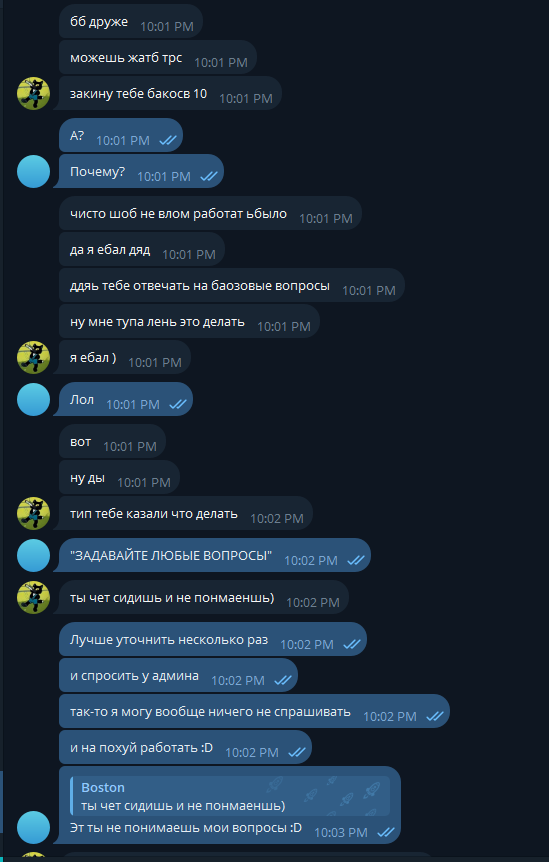The height and width of the screenshot is (862, 549).
Task: Select the message "чисто шоб не влом работат ьбыло"
Action: [210, 213]
